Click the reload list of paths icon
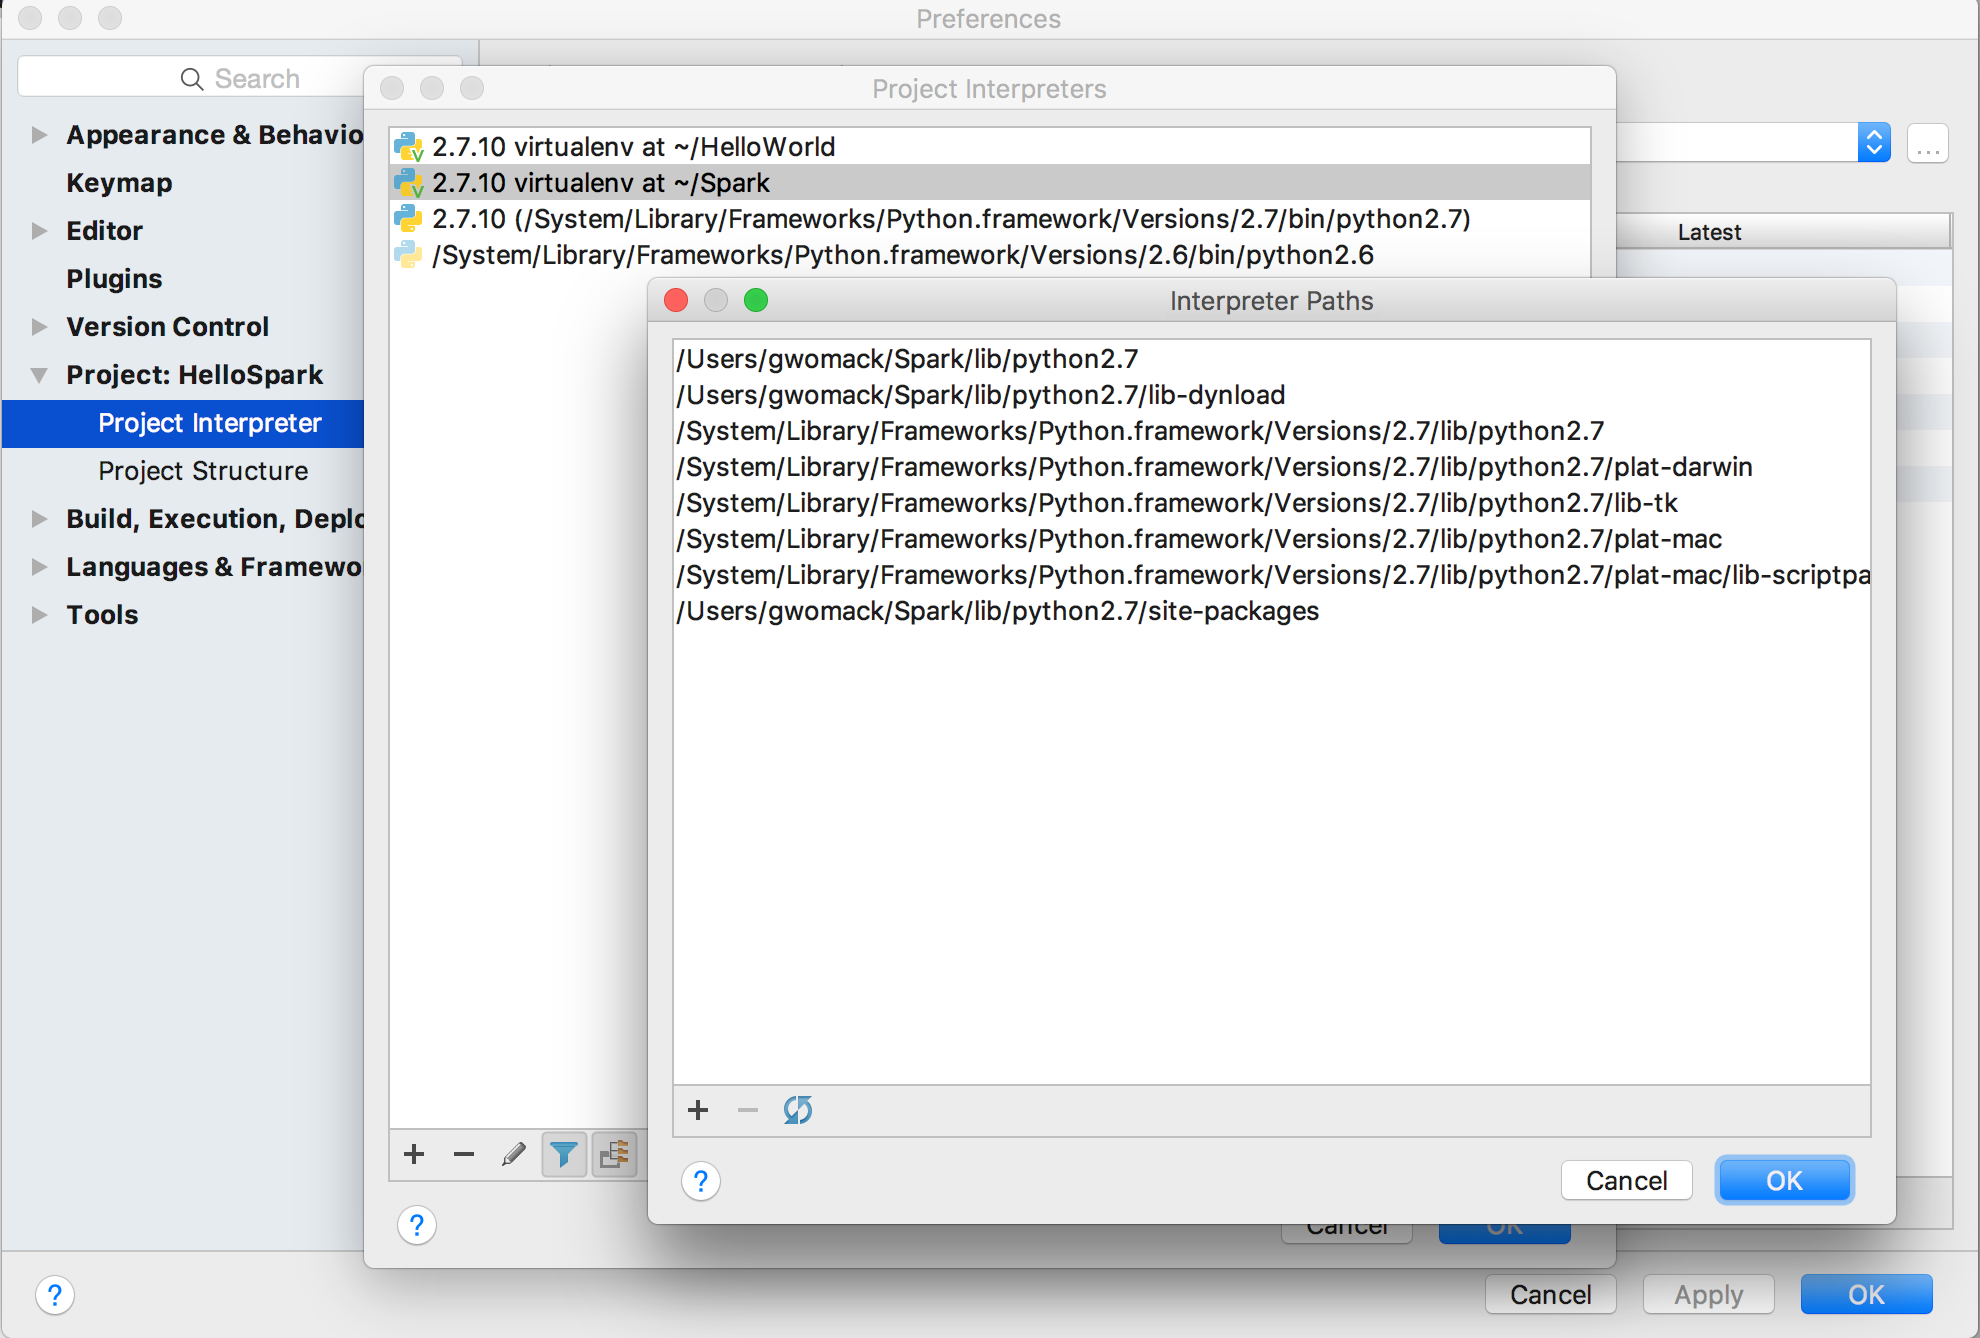This screenshot has width=1980, height=1338. point(797,1110)
